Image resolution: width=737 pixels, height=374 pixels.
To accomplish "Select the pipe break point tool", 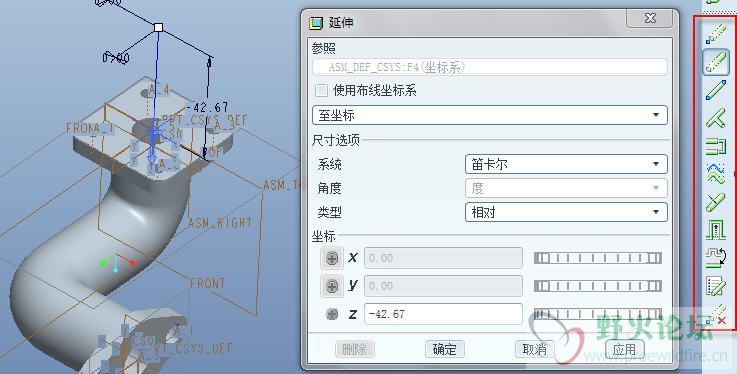I will pyautogui.click(x=716, y=203).
